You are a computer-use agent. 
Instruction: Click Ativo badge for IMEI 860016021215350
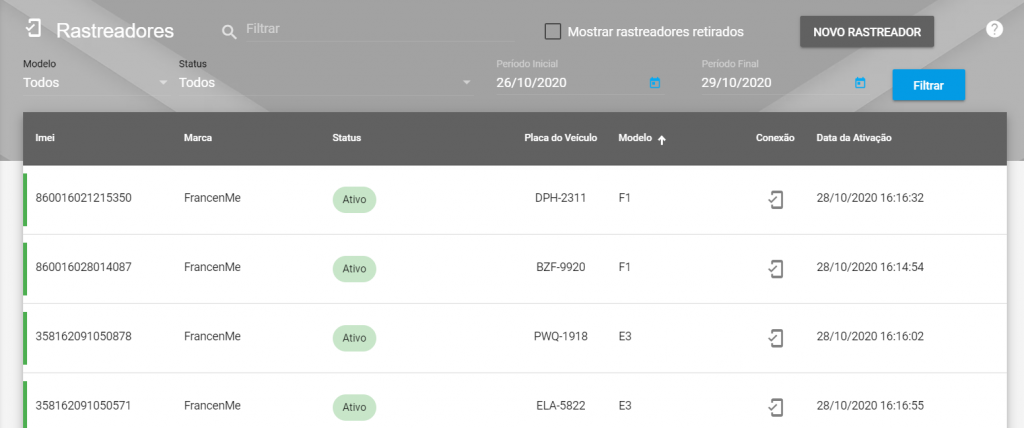point(355,200)
